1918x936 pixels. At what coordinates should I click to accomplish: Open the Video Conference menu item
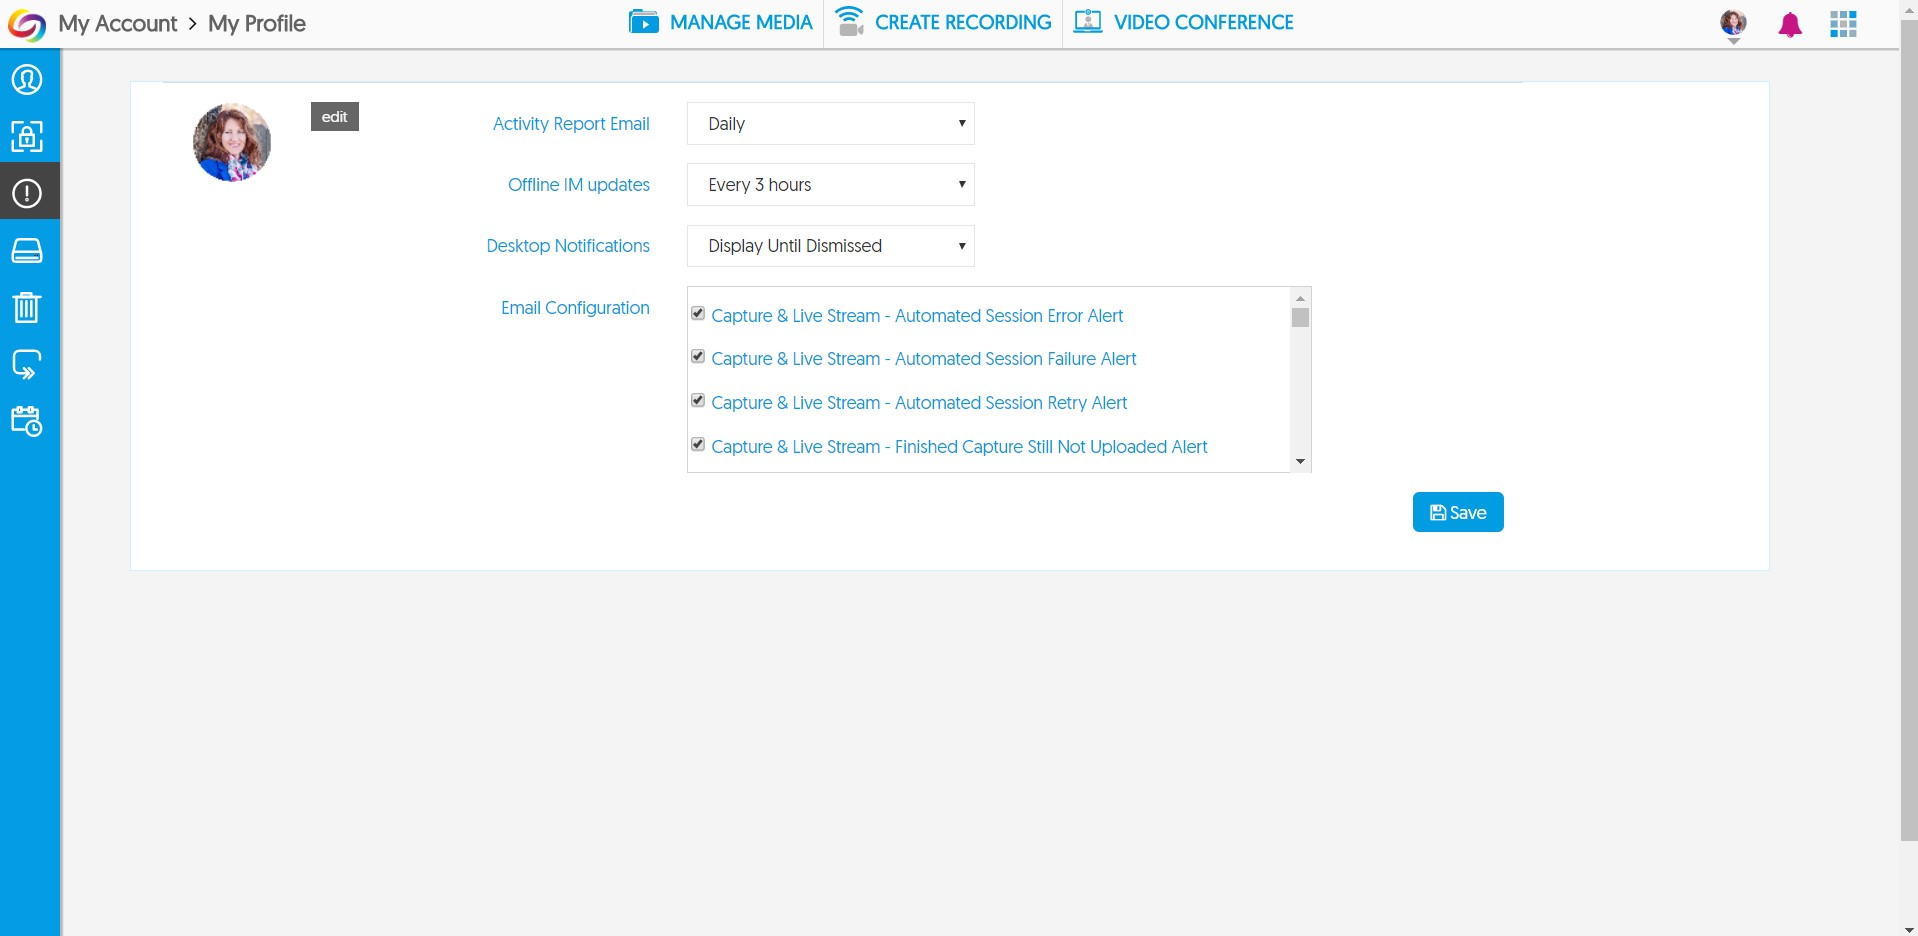tap(1184, 22)
